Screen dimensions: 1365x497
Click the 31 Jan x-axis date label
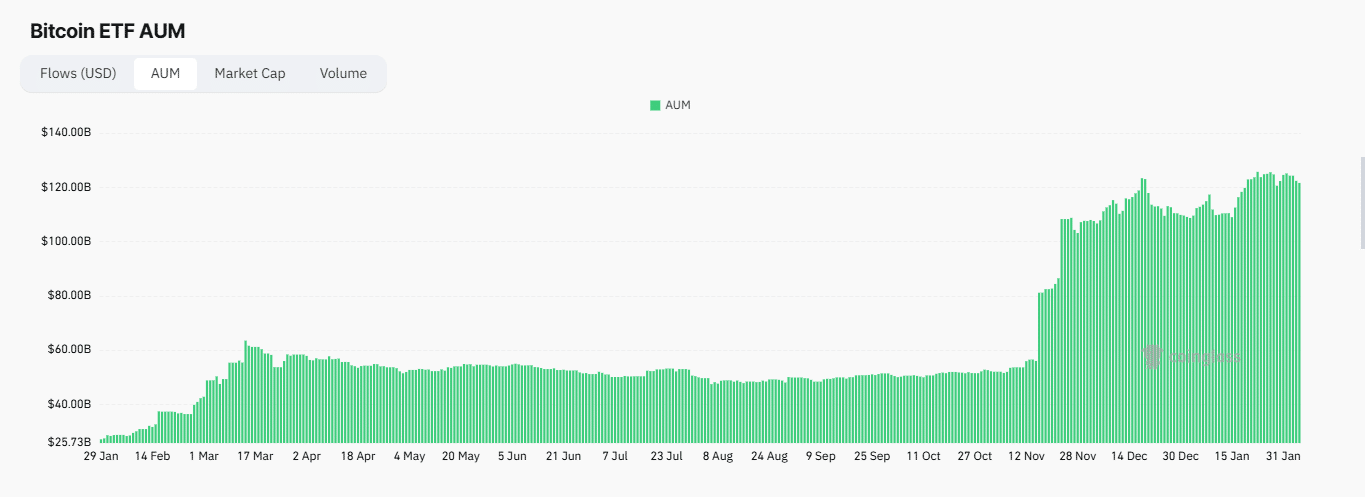pos(1284,456)
